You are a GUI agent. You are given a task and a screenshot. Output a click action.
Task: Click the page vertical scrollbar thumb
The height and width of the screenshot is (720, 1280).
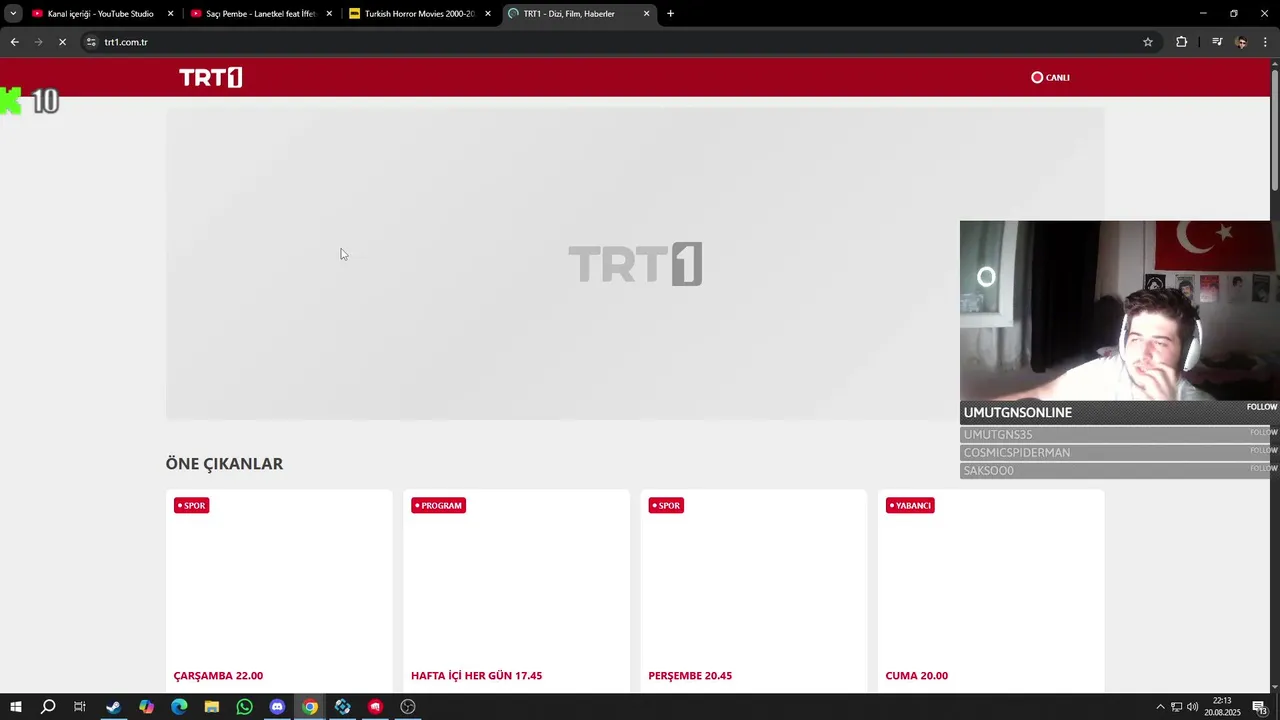[x=1274, y=128]
